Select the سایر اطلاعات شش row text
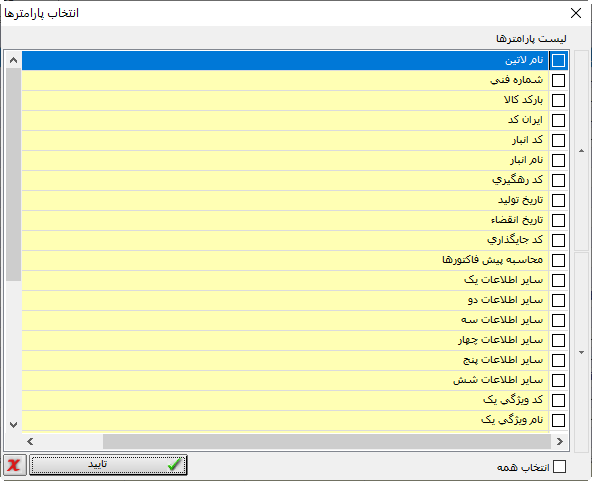592x481 pixels. tap(498, 380)
